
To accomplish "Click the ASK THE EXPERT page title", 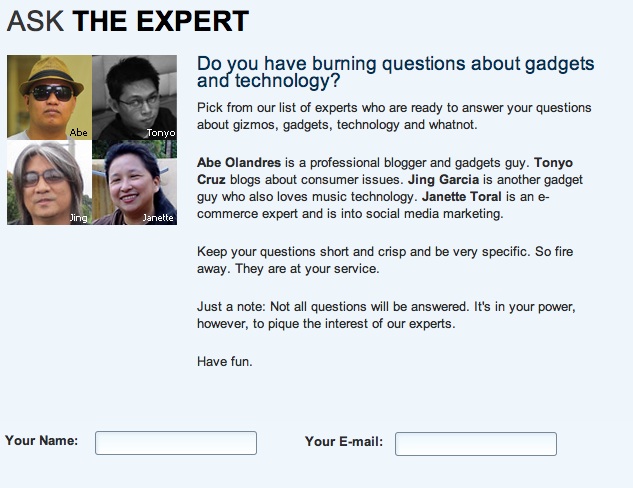I will [128, 21].
